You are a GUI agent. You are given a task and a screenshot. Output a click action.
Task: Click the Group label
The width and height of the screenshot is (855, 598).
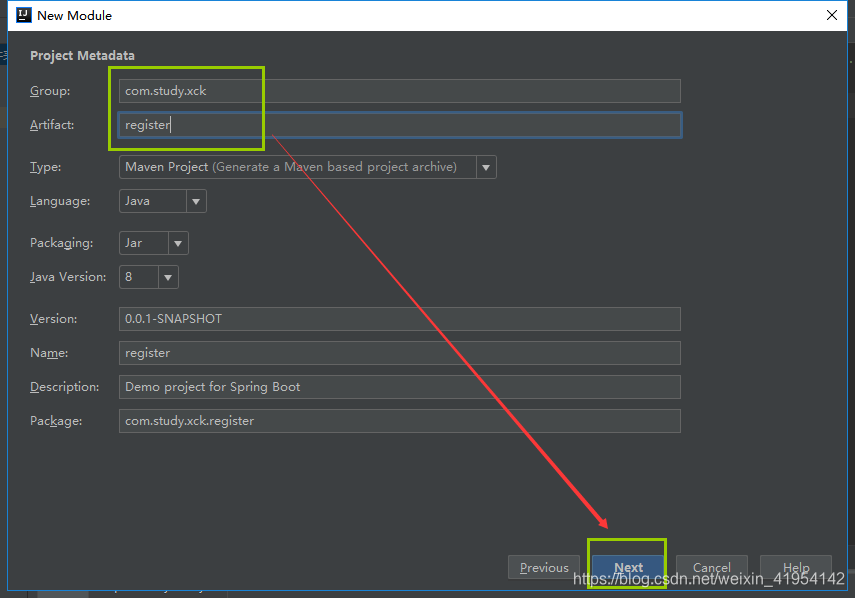(x=50, y=91)
